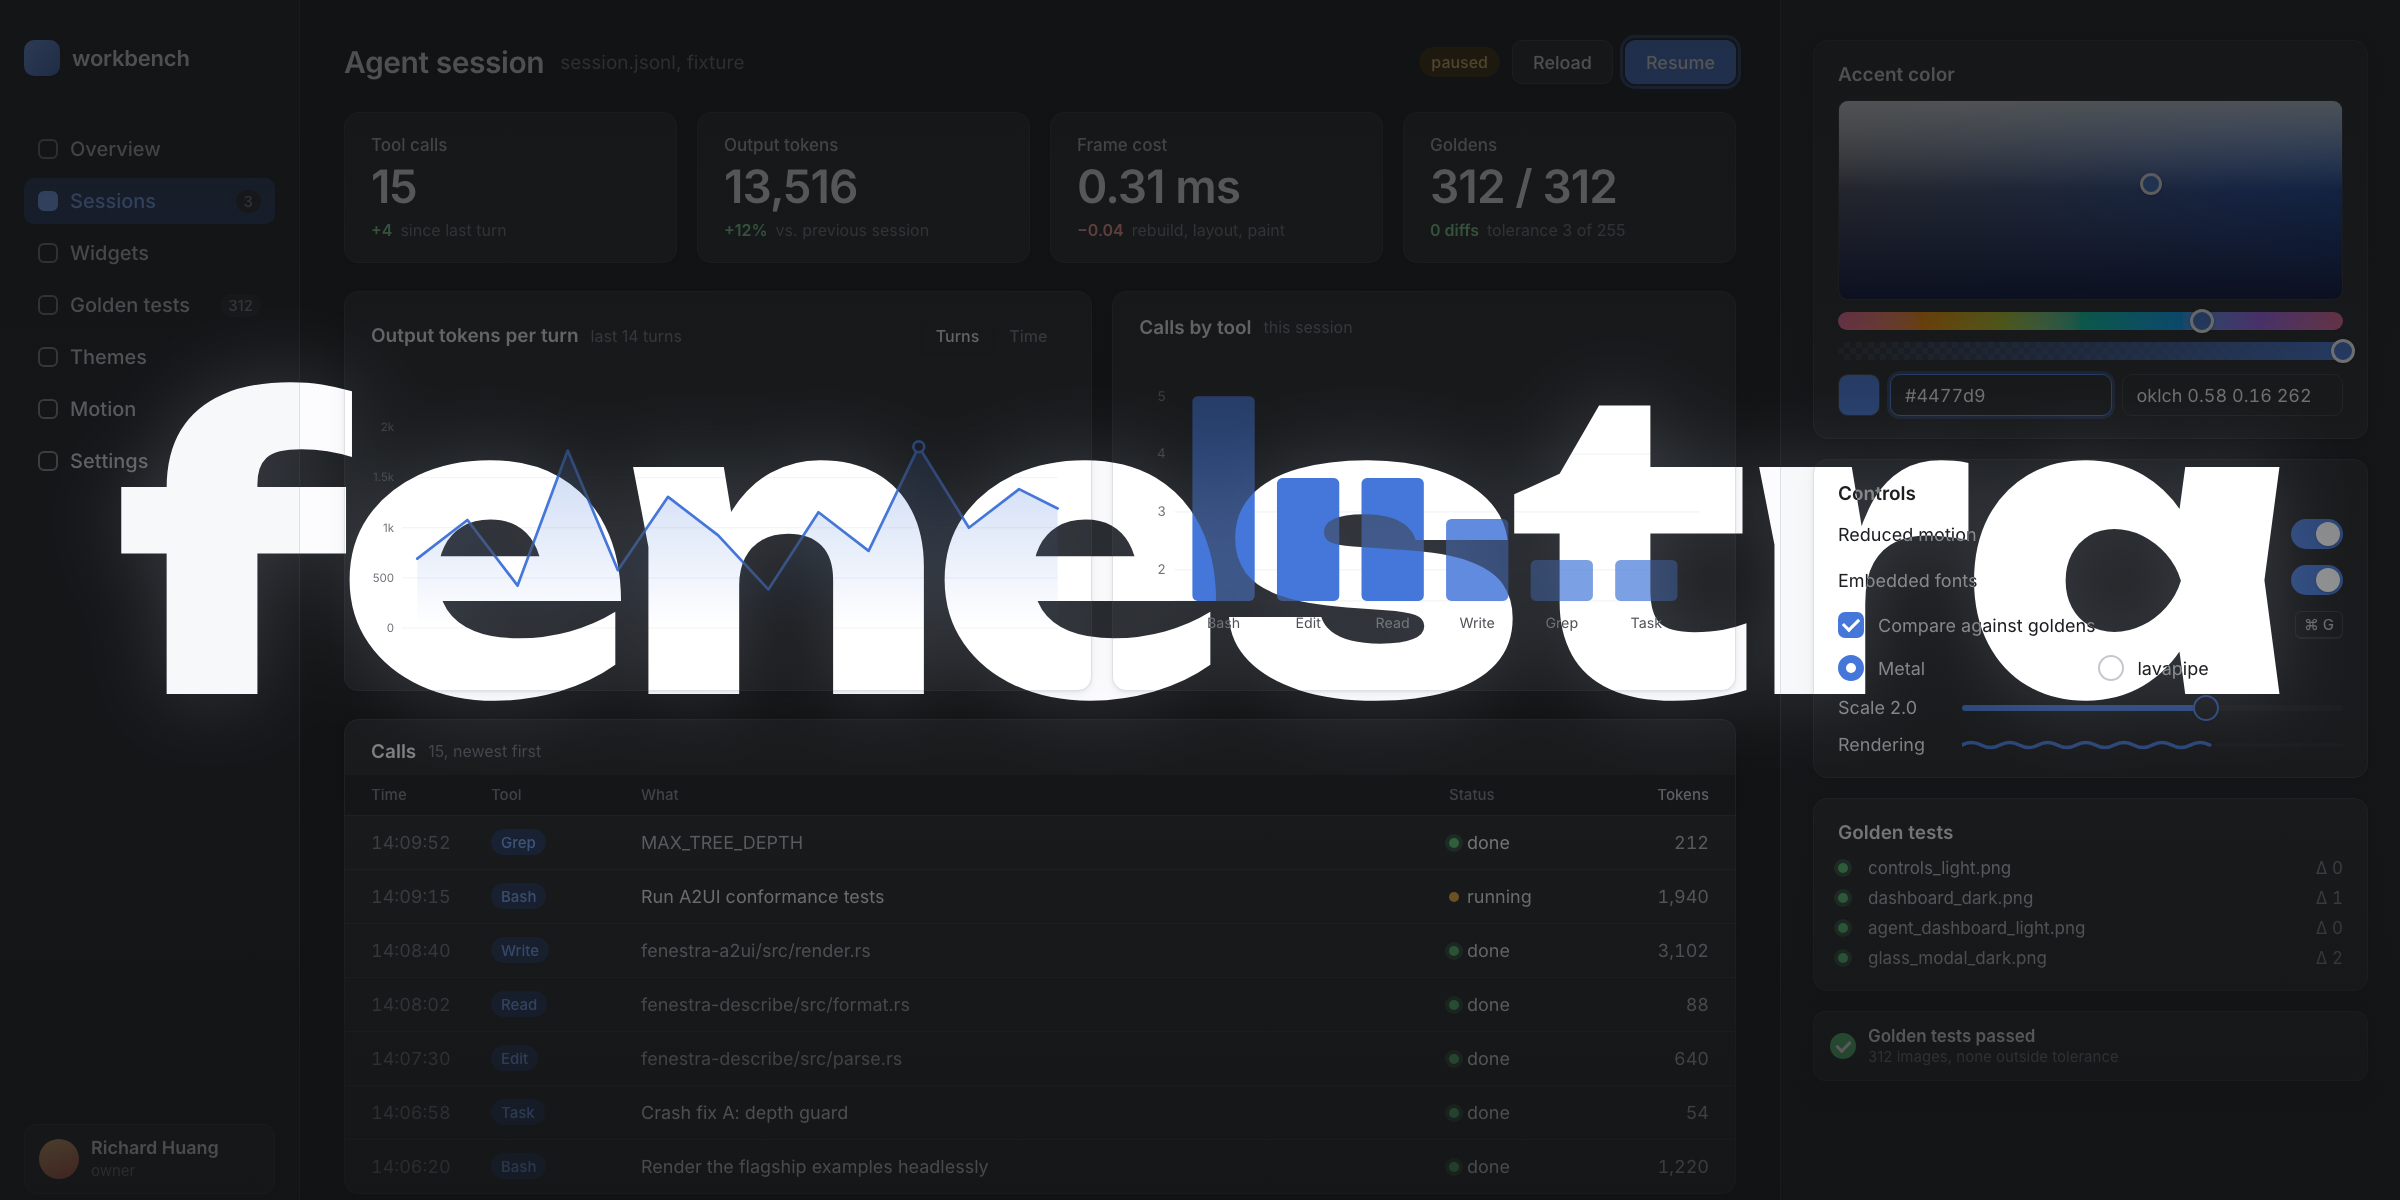Screen dimensions: 2400x1200
Task: Click the Golden tests sidebar icon
Action: (48, 305)
